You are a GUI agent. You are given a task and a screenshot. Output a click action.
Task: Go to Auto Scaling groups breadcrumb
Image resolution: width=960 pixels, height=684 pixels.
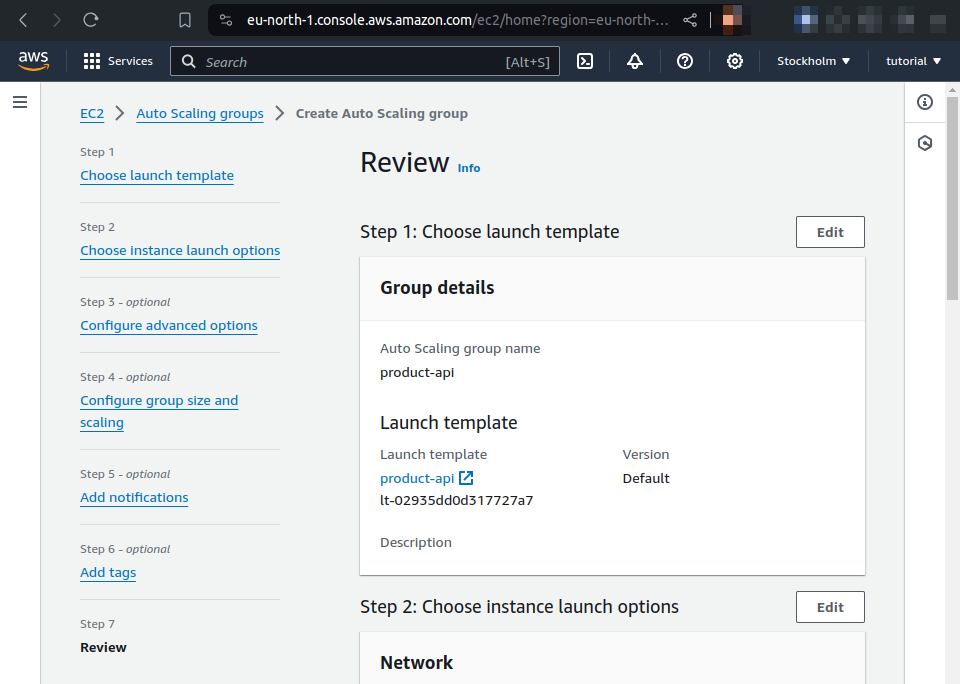tap(200, 114)
